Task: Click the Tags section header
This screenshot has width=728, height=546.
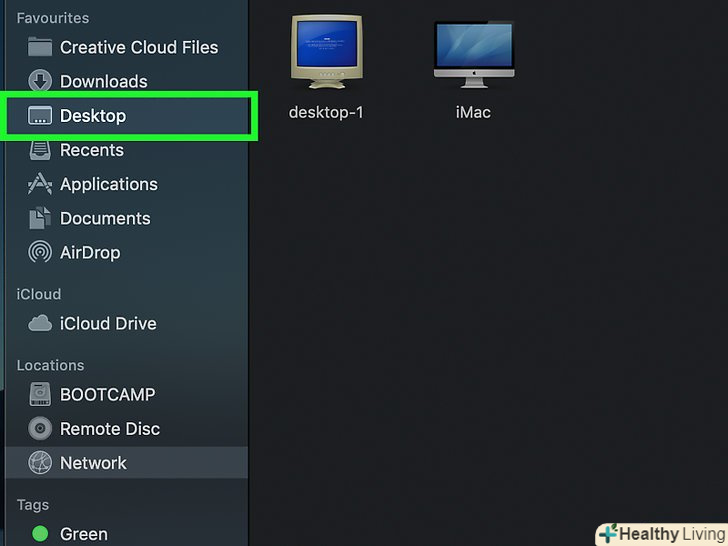Action: click(x=33, y=505)
